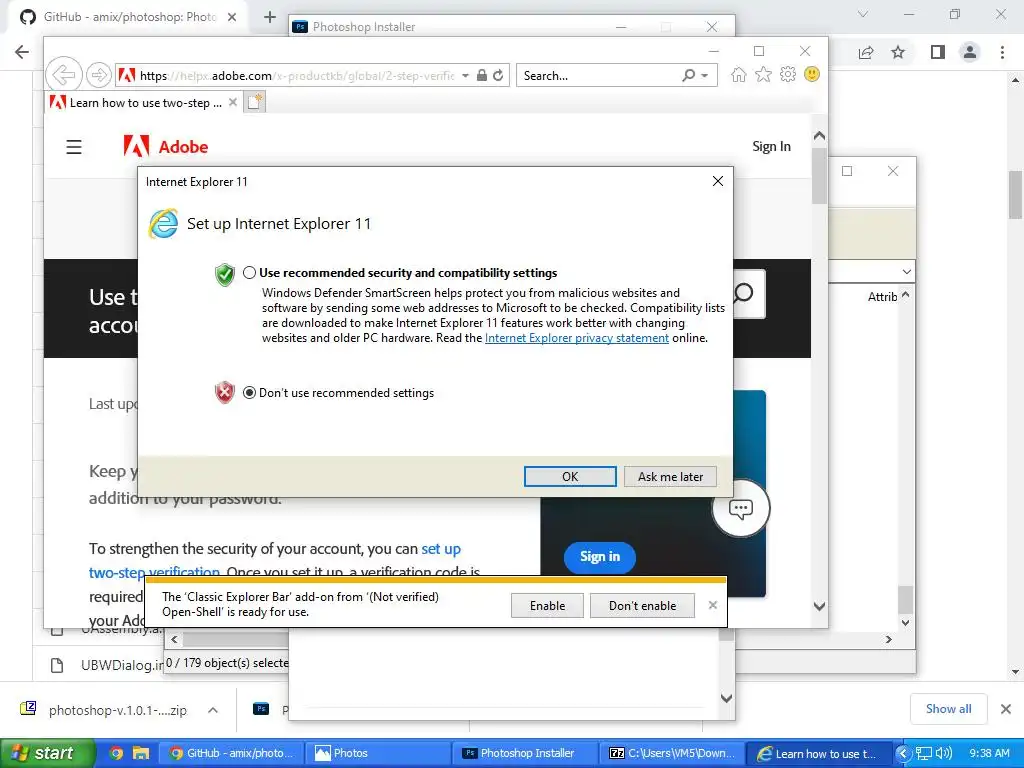
Task: Close the Set up Internet Explorer 11 dialog
Action: tap(717, 181)
